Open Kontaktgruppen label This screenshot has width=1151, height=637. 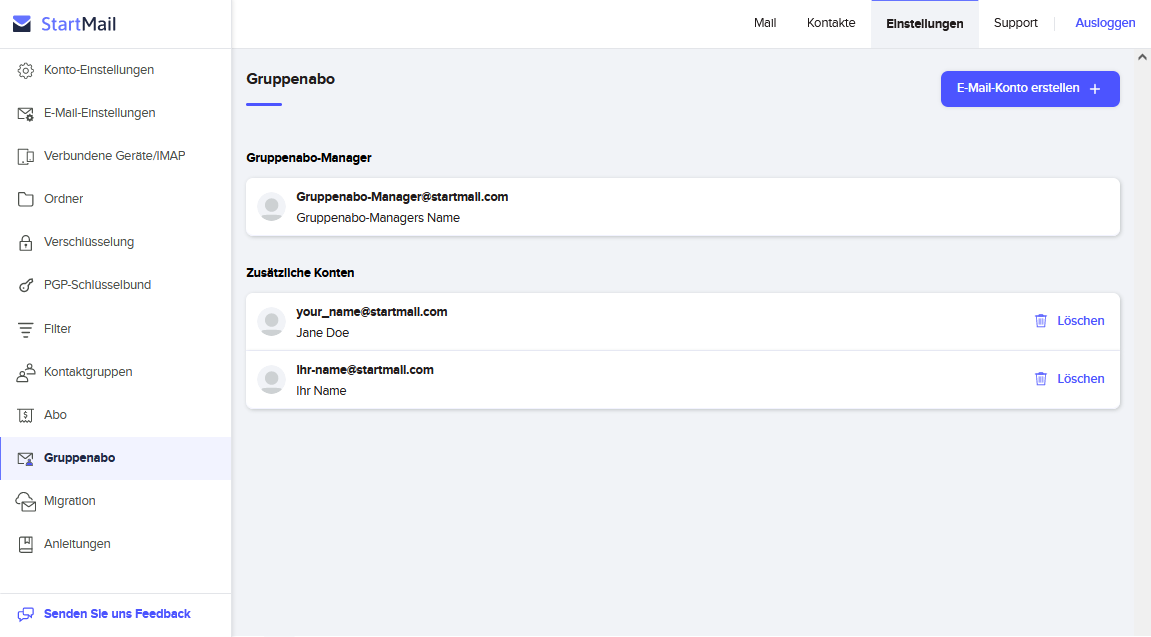coord(88,372)
